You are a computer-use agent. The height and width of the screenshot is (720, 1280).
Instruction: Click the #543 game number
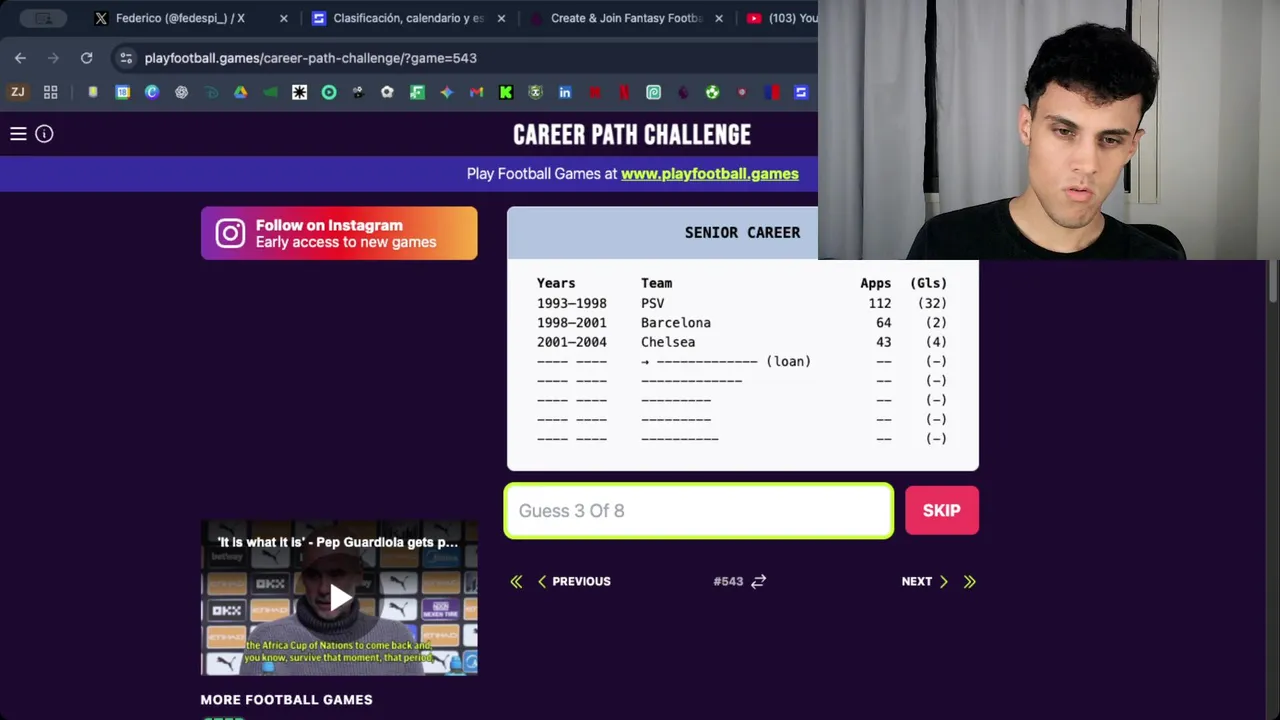728,581
